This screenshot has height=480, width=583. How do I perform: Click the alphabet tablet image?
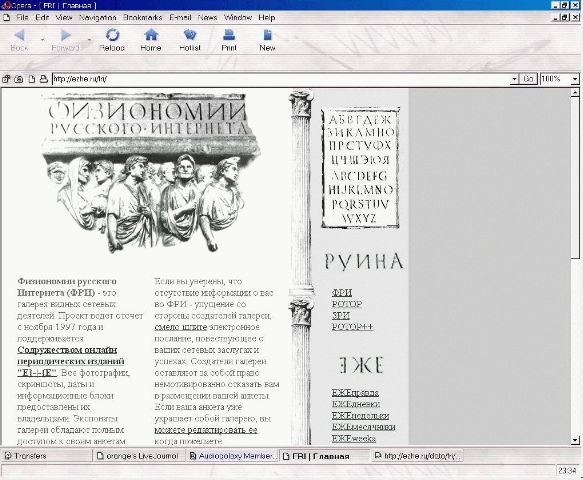(x=360, y=167)
